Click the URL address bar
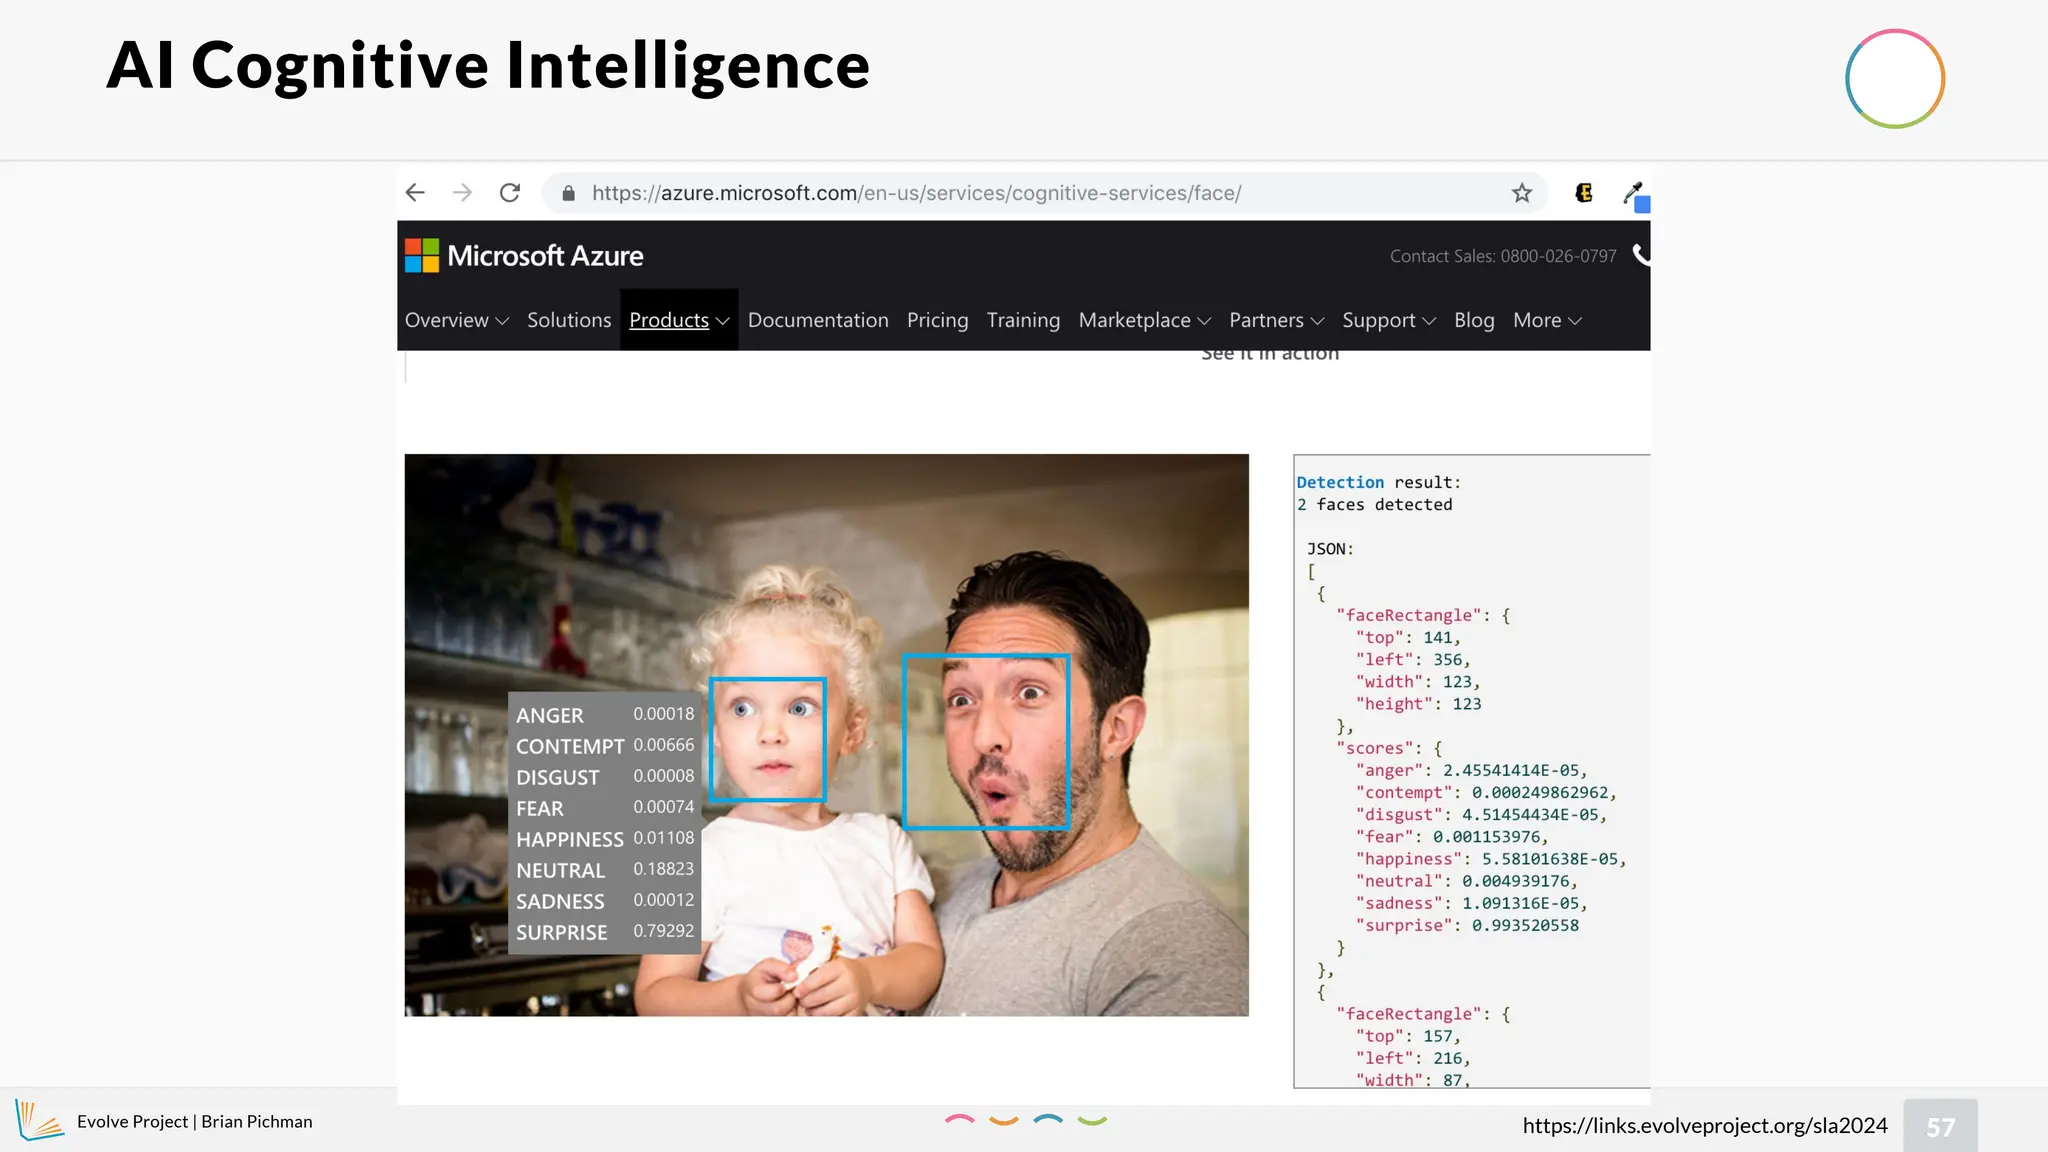The height and width of the screenshot is (1152, 2048). tap(1045, 193)
